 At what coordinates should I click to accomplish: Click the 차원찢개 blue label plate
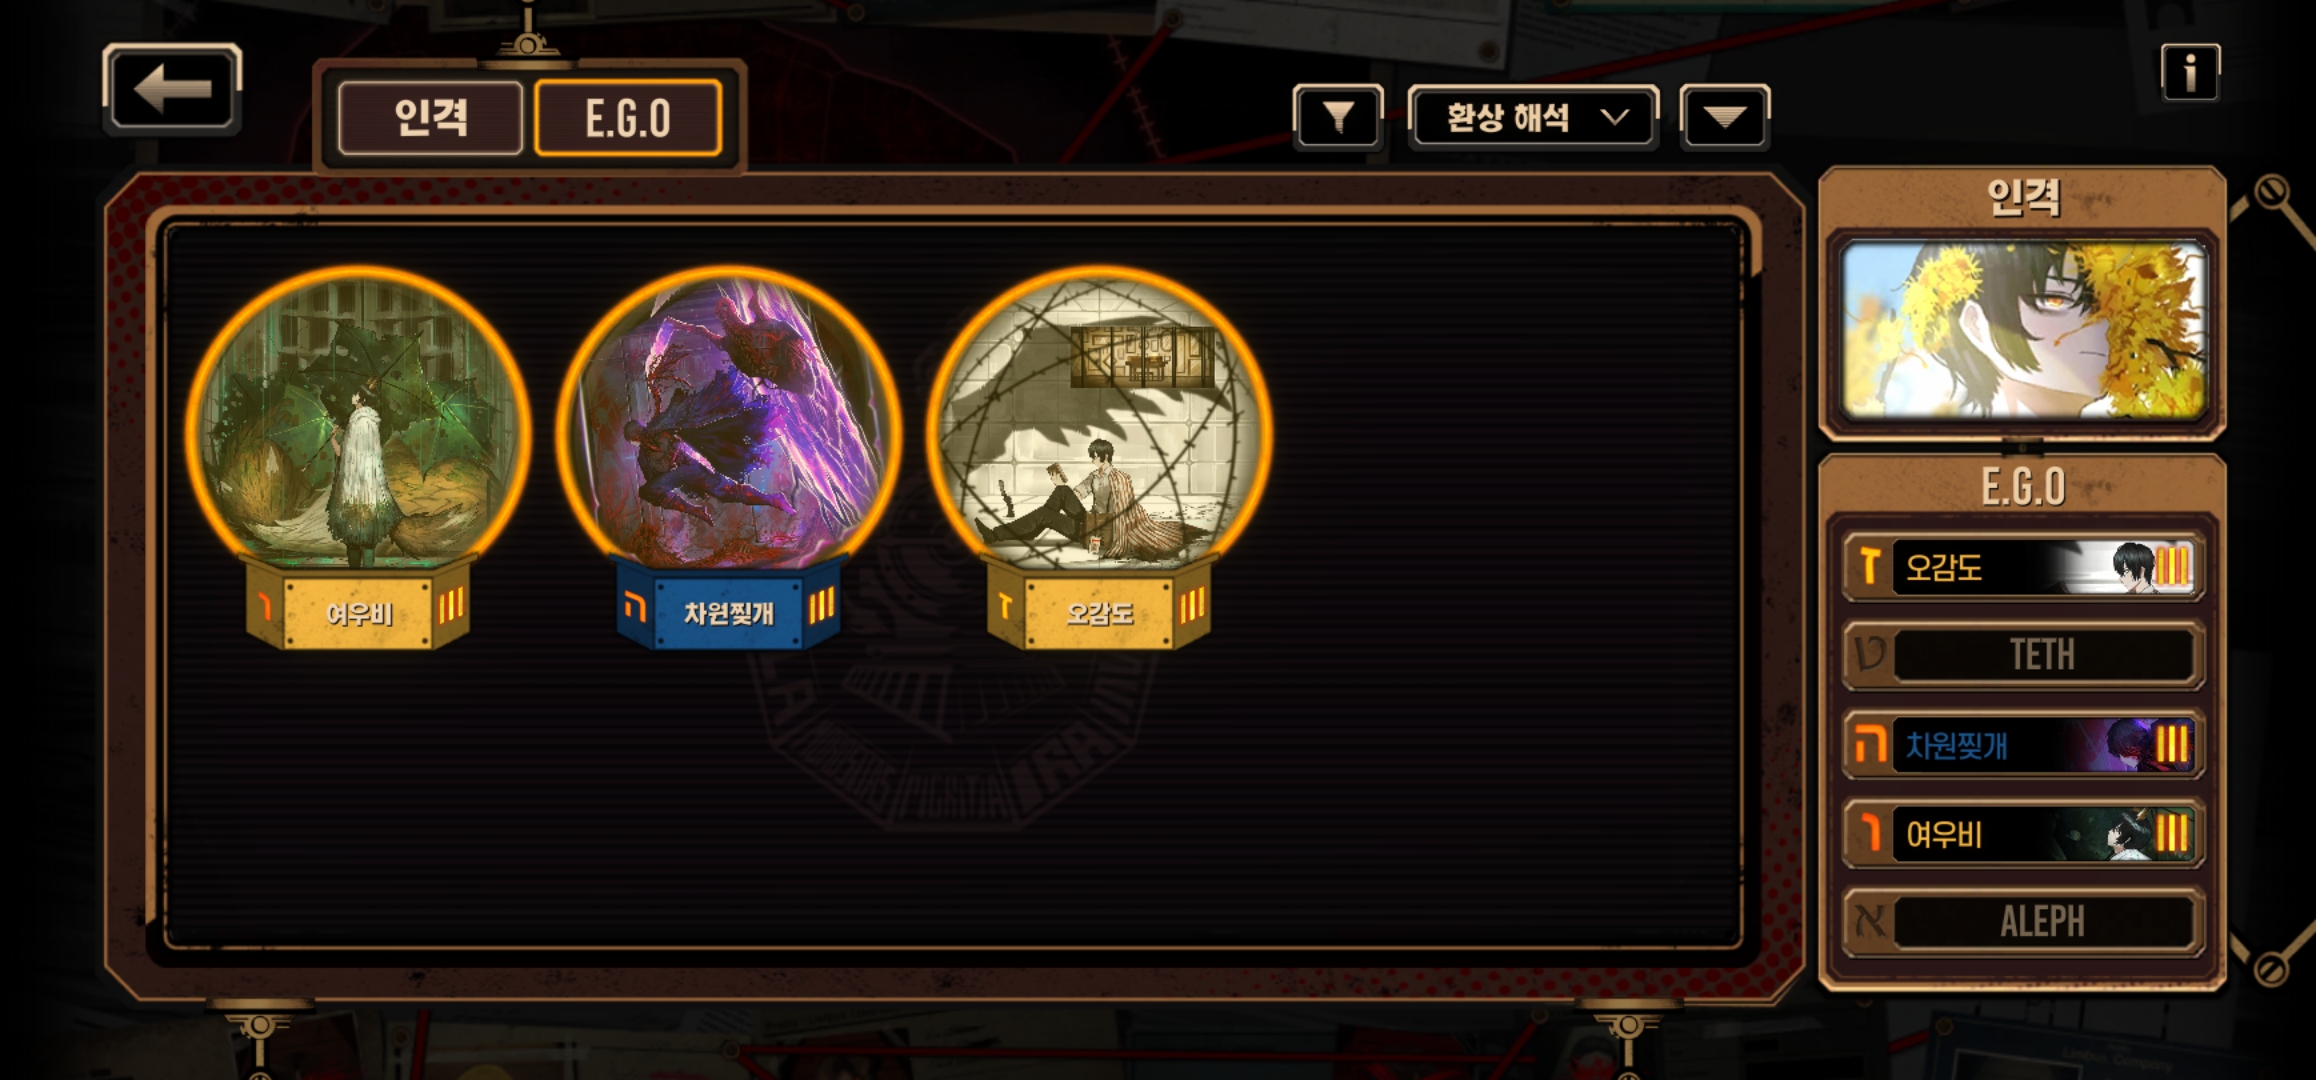click(728, 611)
